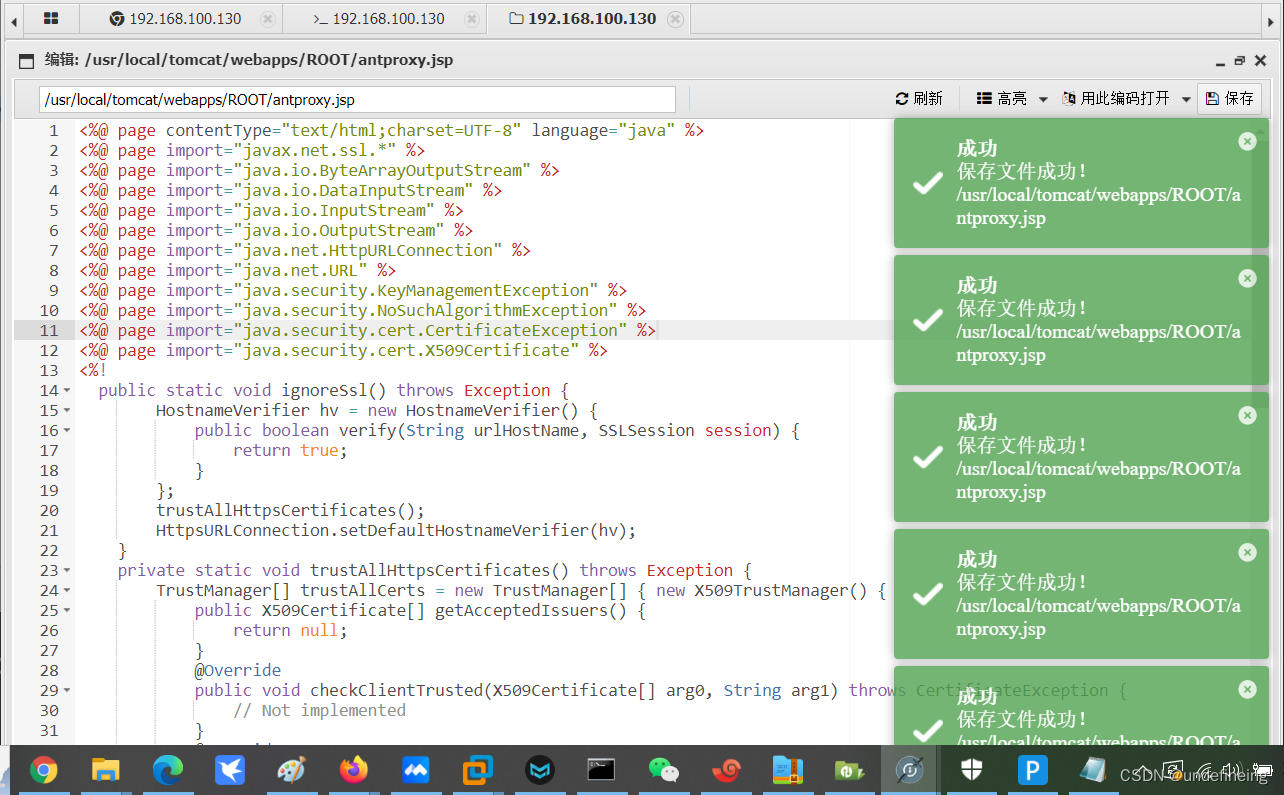Open the Paint palette app in taskbar
Image resolution: width=1284 pixels, height=795 pixels.
tap(291, 770)
